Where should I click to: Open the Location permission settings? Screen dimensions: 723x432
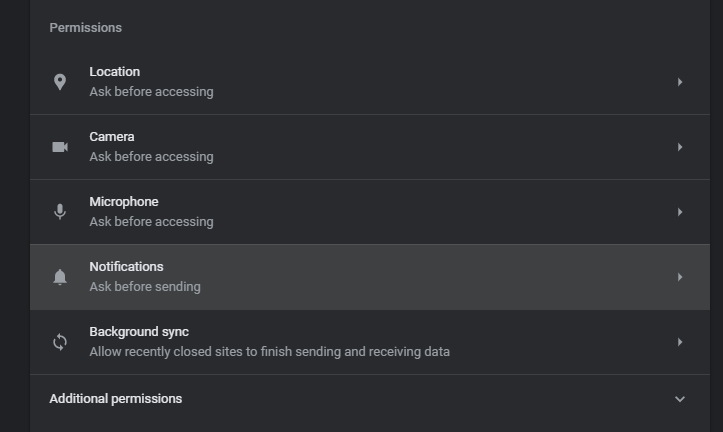click(x=114, y=72)
